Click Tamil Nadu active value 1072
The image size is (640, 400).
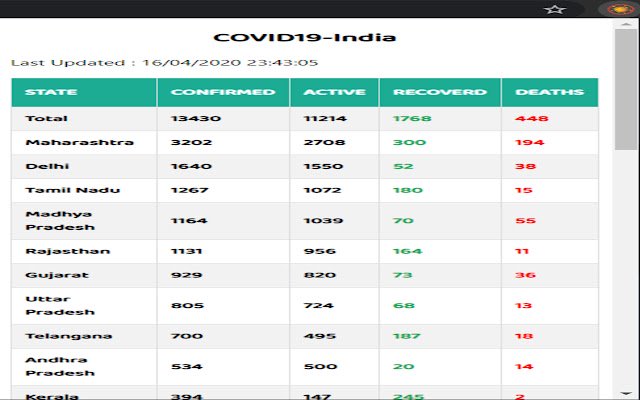[322, 190]
